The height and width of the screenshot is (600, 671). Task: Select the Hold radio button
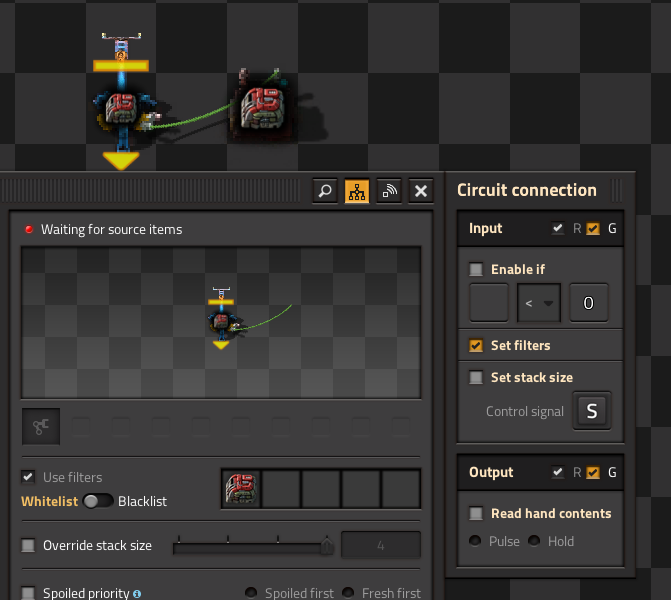(534, 541)
